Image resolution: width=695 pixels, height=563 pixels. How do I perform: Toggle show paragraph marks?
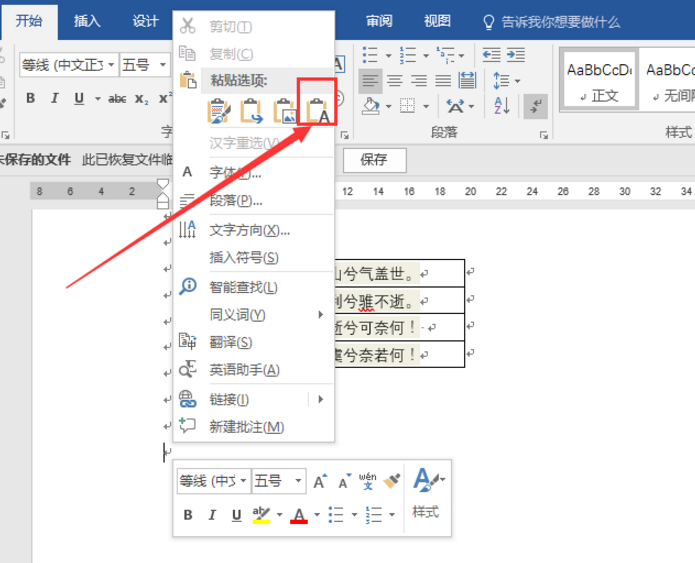535,106
